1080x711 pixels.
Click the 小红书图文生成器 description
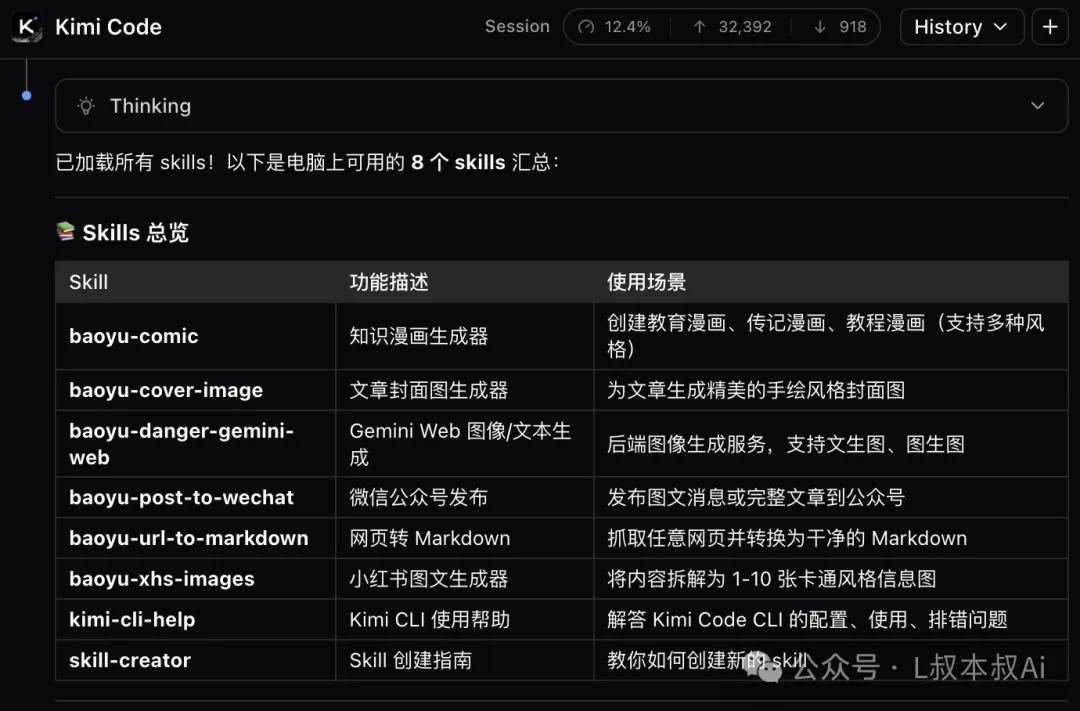point(428,579)
